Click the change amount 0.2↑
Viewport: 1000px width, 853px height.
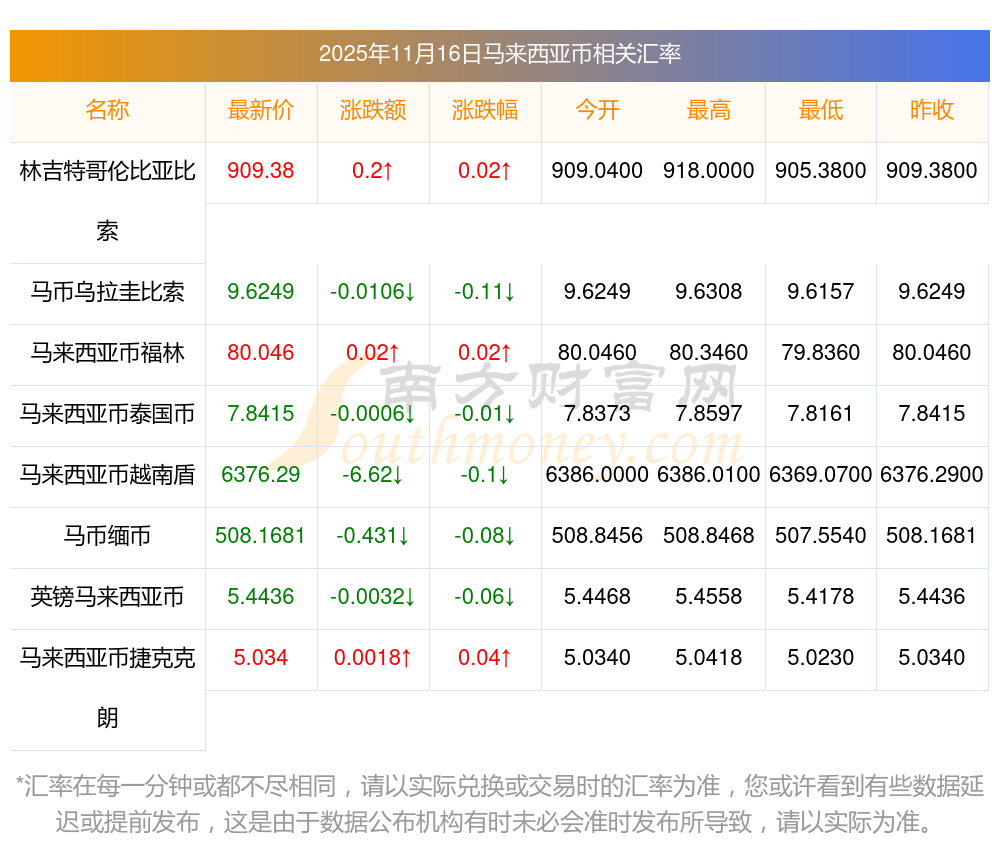pos(373,171)
